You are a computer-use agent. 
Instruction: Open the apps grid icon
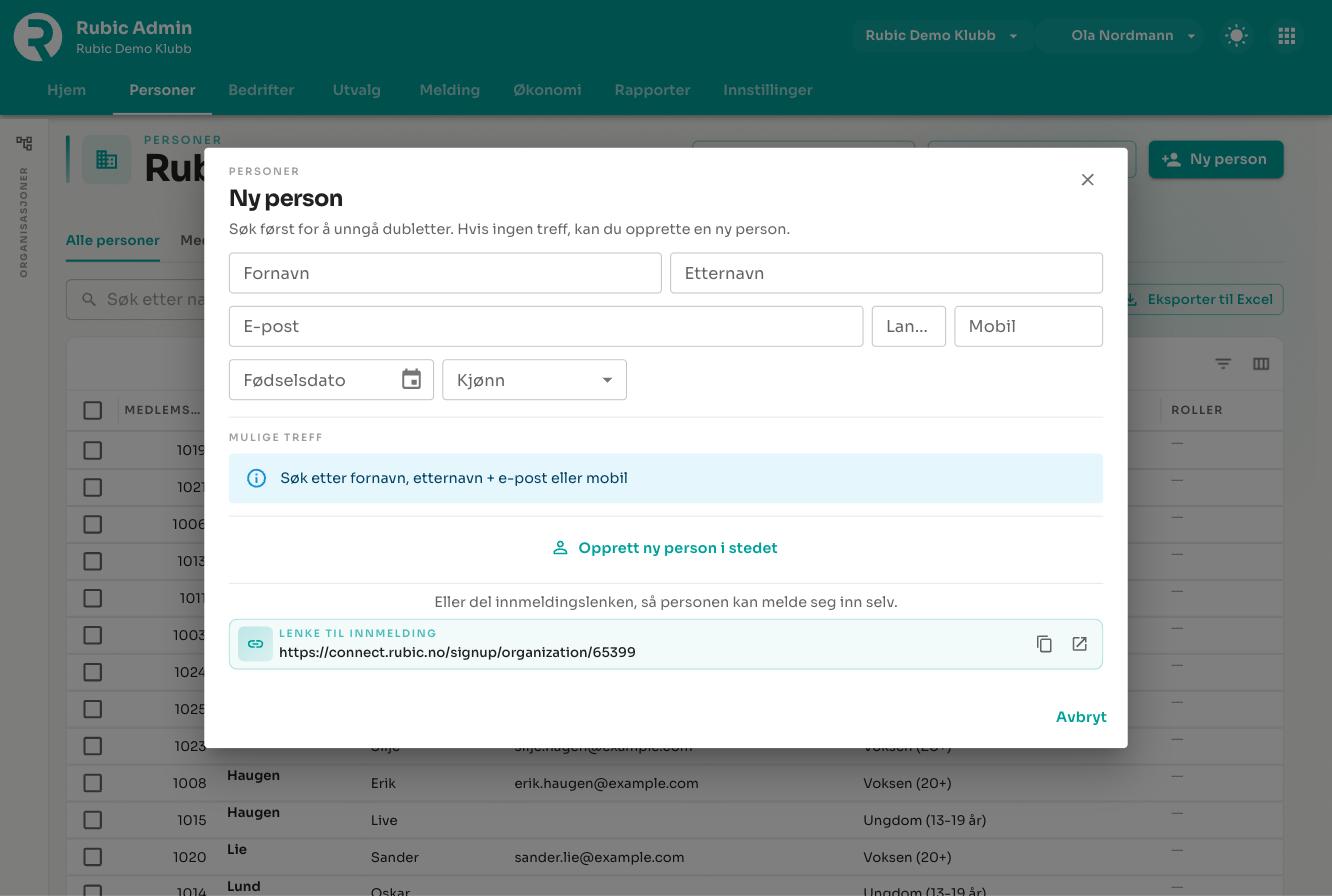(1287, 36)
